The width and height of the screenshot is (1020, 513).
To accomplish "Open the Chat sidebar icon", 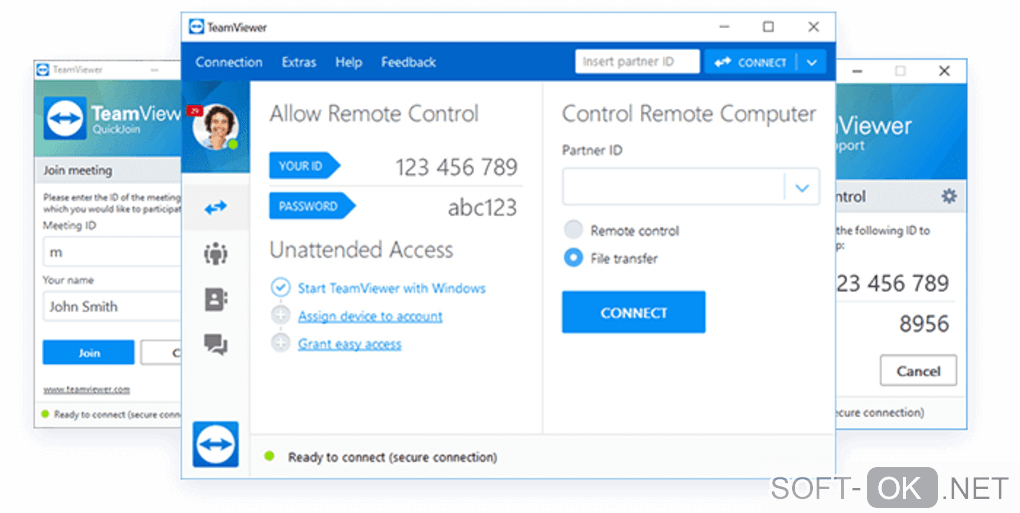I will (215, 345).
